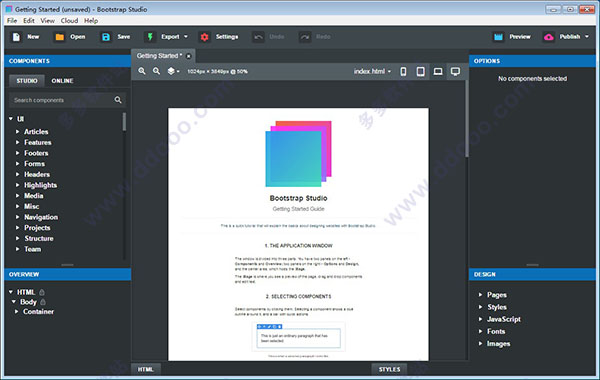Open a project with the folder icon
The width and height of the screenshot is (600, 380).
coord(60,37)
